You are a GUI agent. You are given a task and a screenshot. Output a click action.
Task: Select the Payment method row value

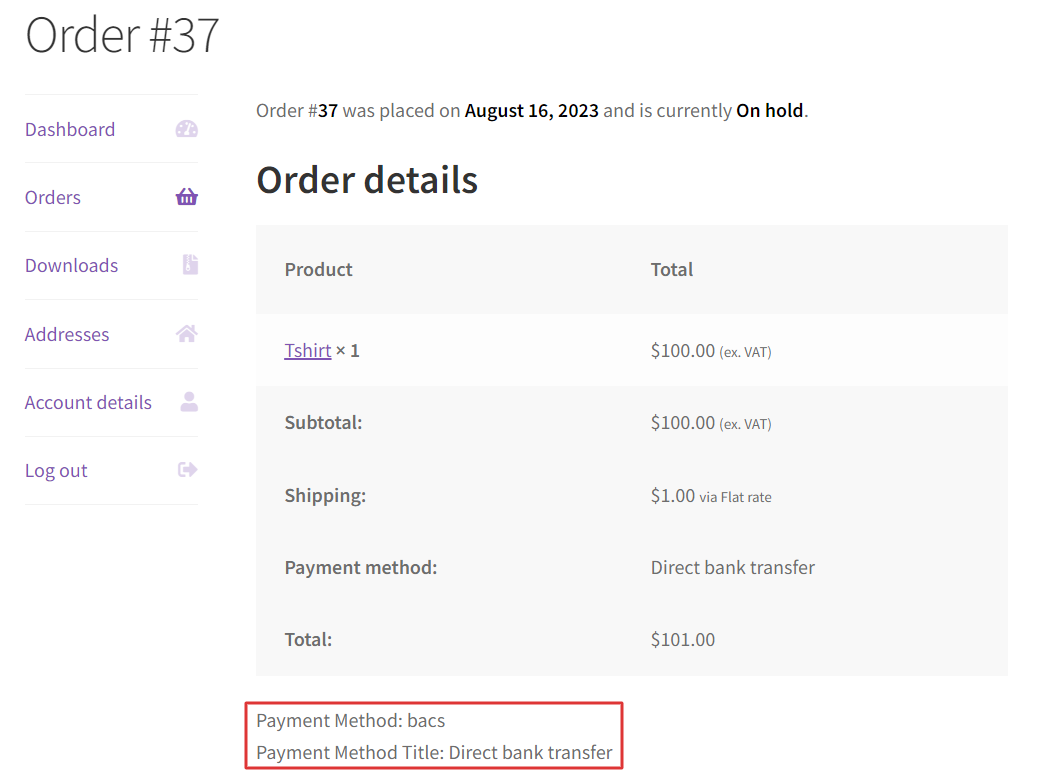click(x=731, y=567)
